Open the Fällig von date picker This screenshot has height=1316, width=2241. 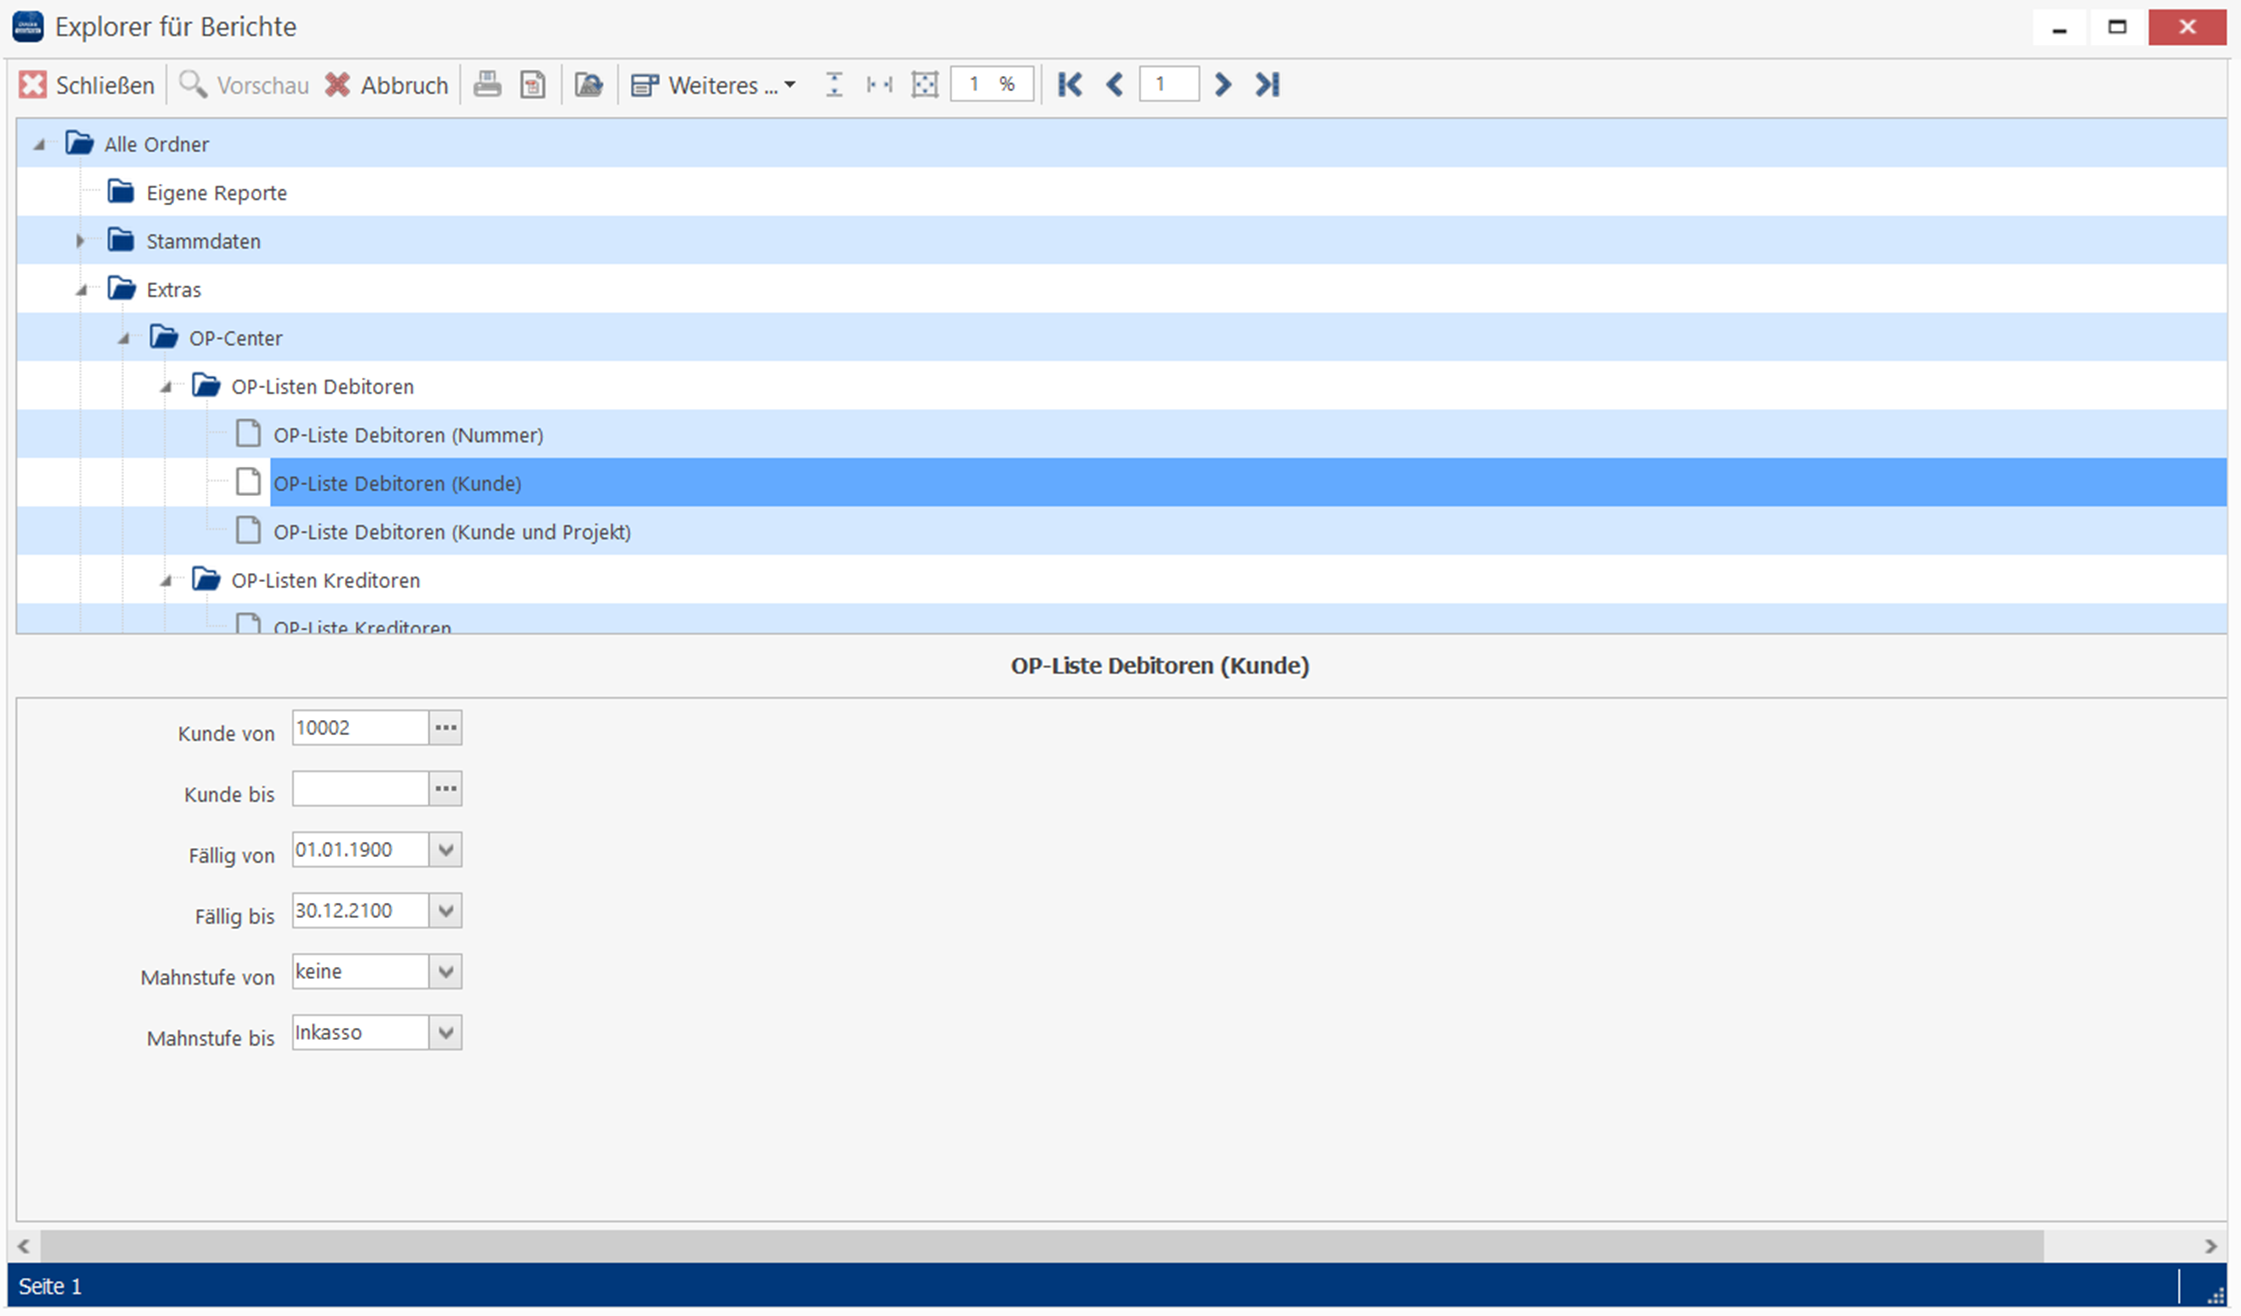tap(446, 850)
